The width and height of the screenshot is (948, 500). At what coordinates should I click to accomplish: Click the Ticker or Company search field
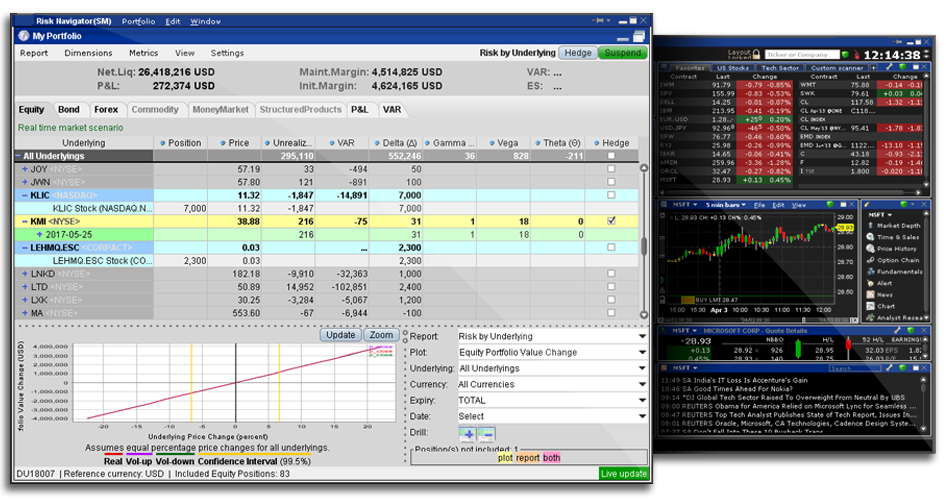(x=802, y=54)
